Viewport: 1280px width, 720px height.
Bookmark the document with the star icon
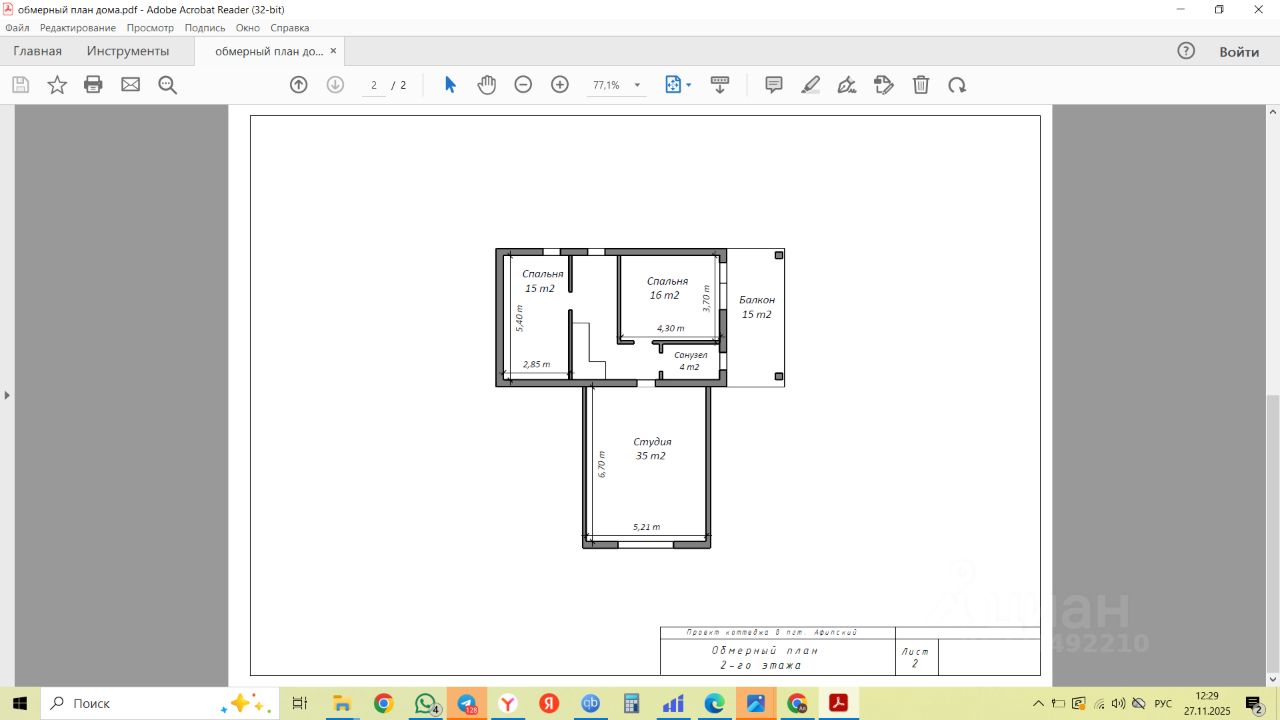[57, 85]
